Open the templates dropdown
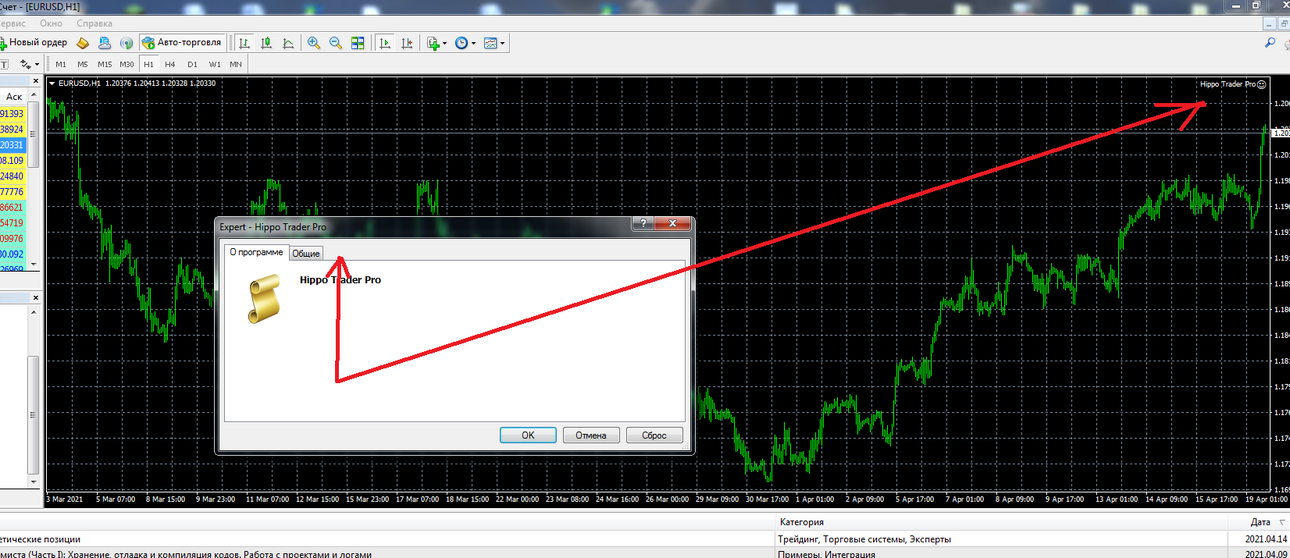The image size is (1290, 558). click(x=494, y=43)
